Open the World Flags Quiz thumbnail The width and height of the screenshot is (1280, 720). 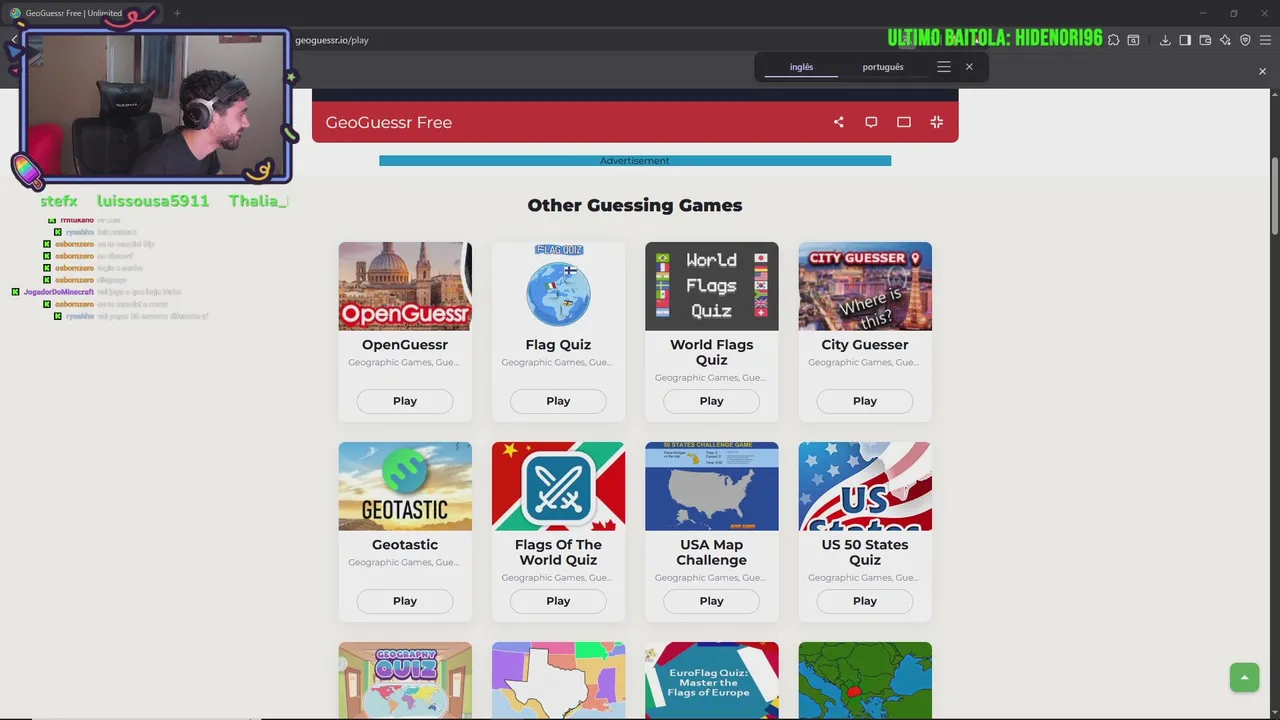(712, 286)
